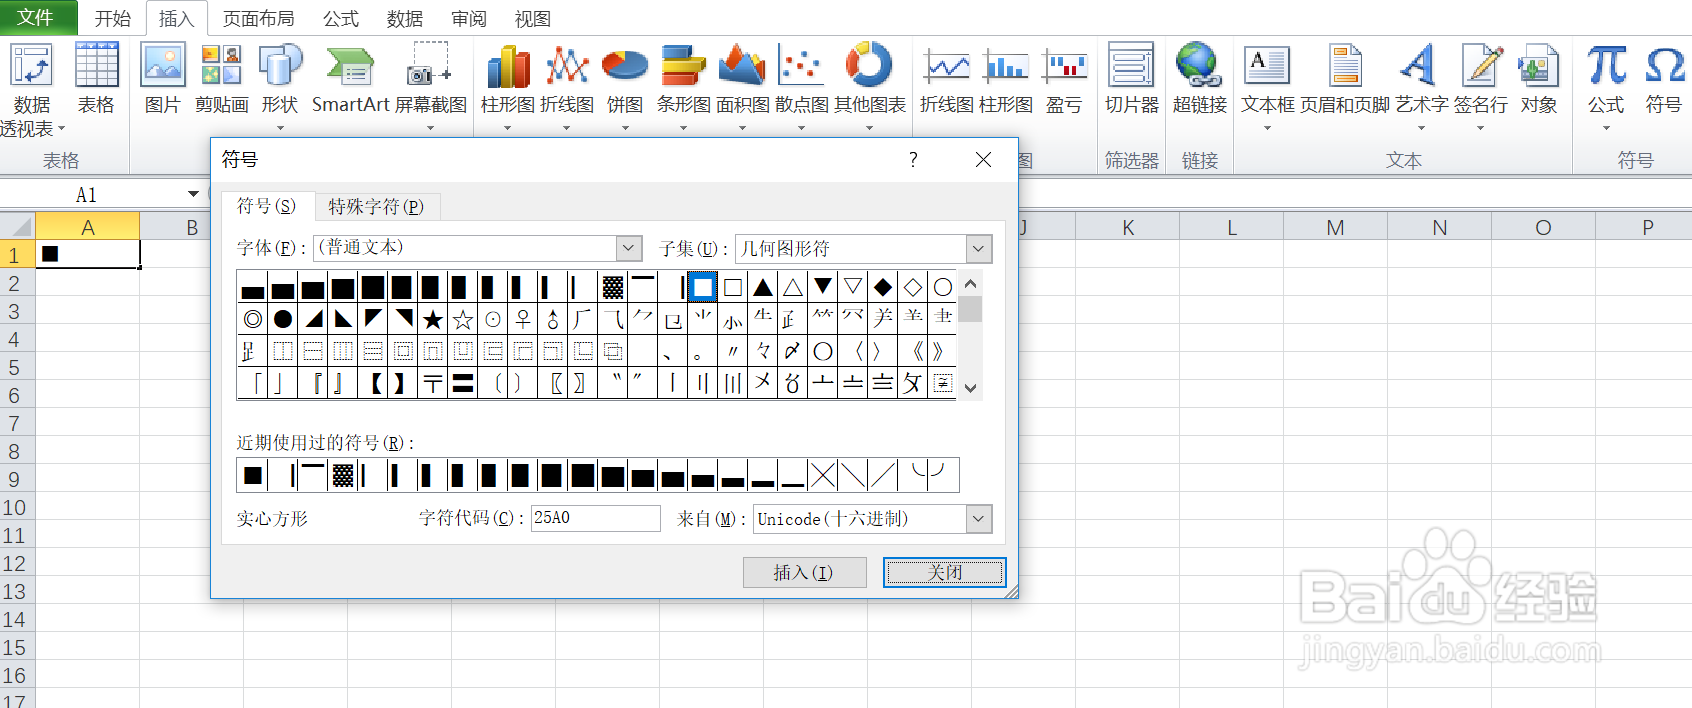This screenshot has width=1692, height=708.
Task: Click the Select All corner button
Action: (x=17, y=227)
